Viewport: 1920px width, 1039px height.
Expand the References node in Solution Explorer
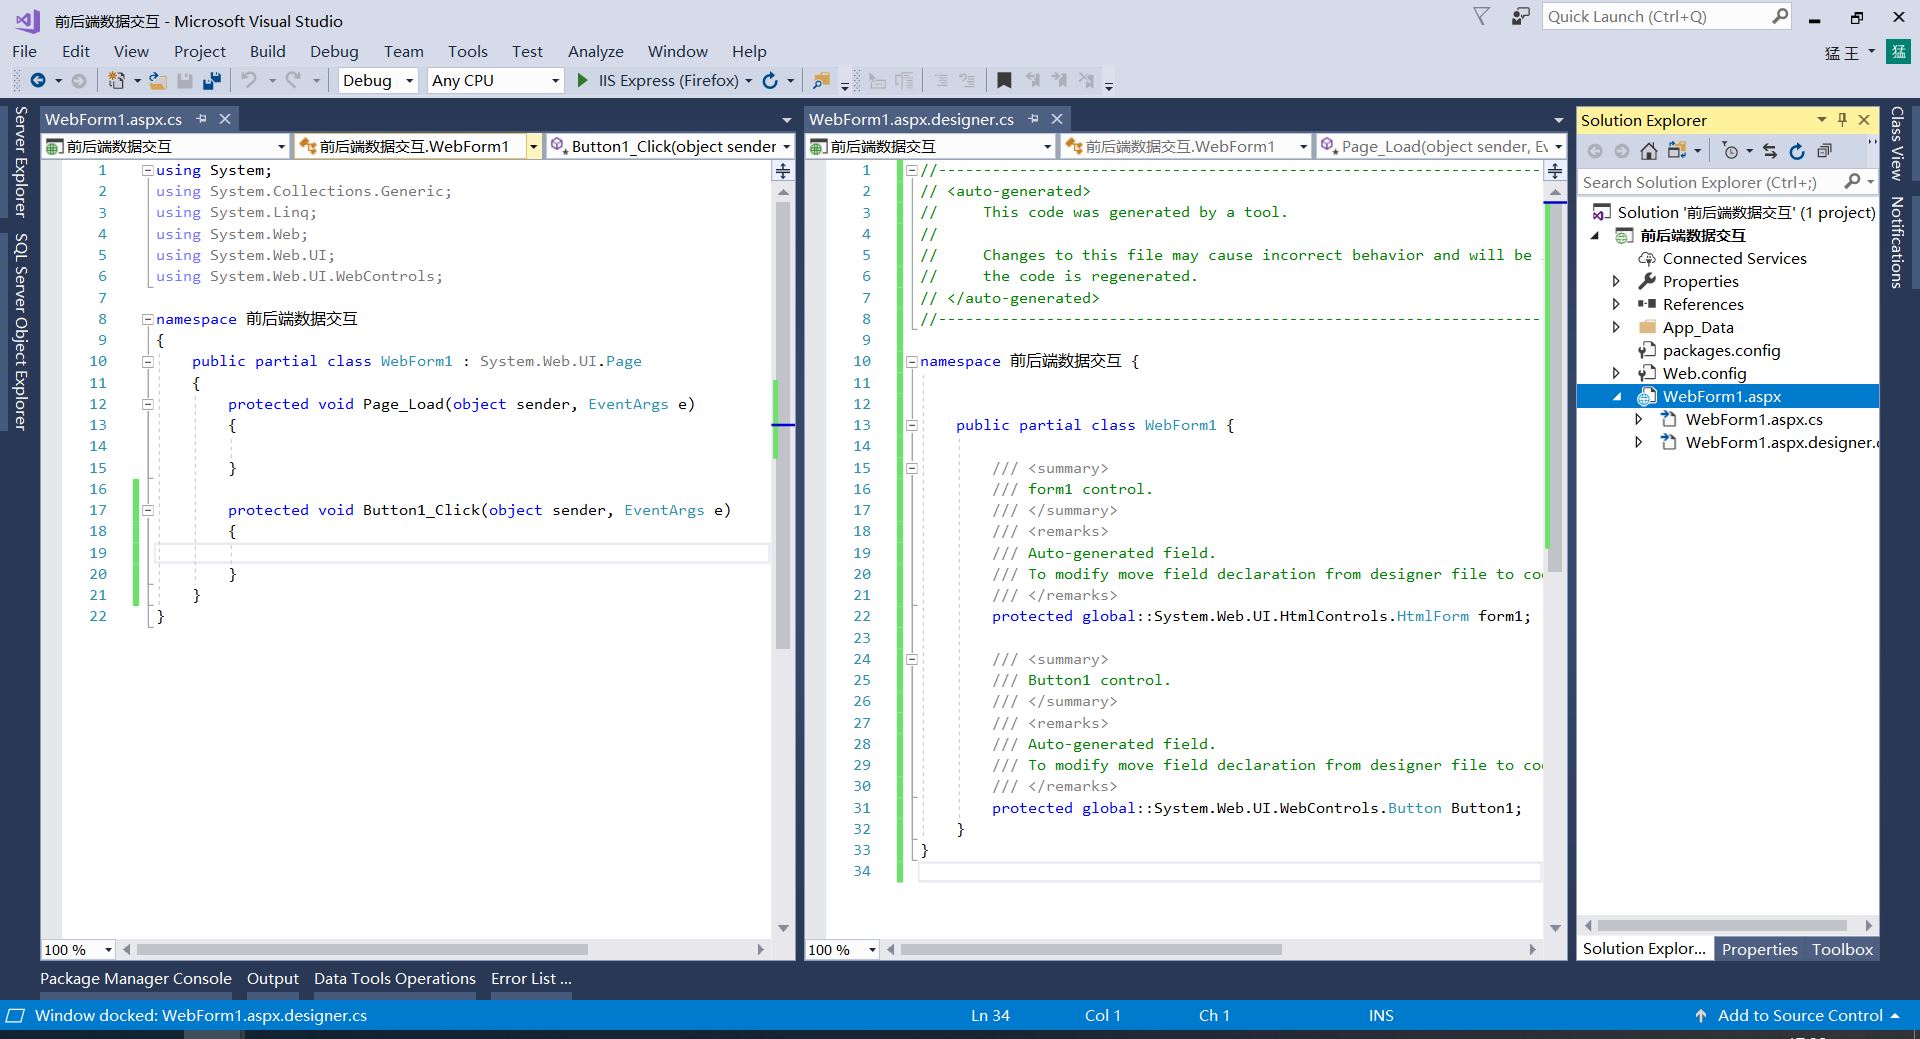[x=1616, y=304]
